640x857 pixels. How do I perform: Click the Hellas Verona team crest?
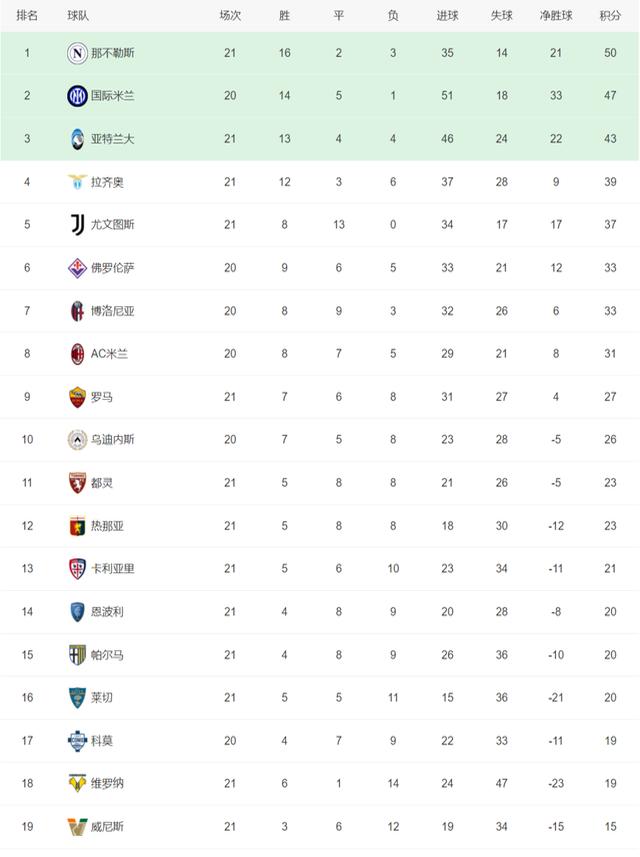[77, 783]
